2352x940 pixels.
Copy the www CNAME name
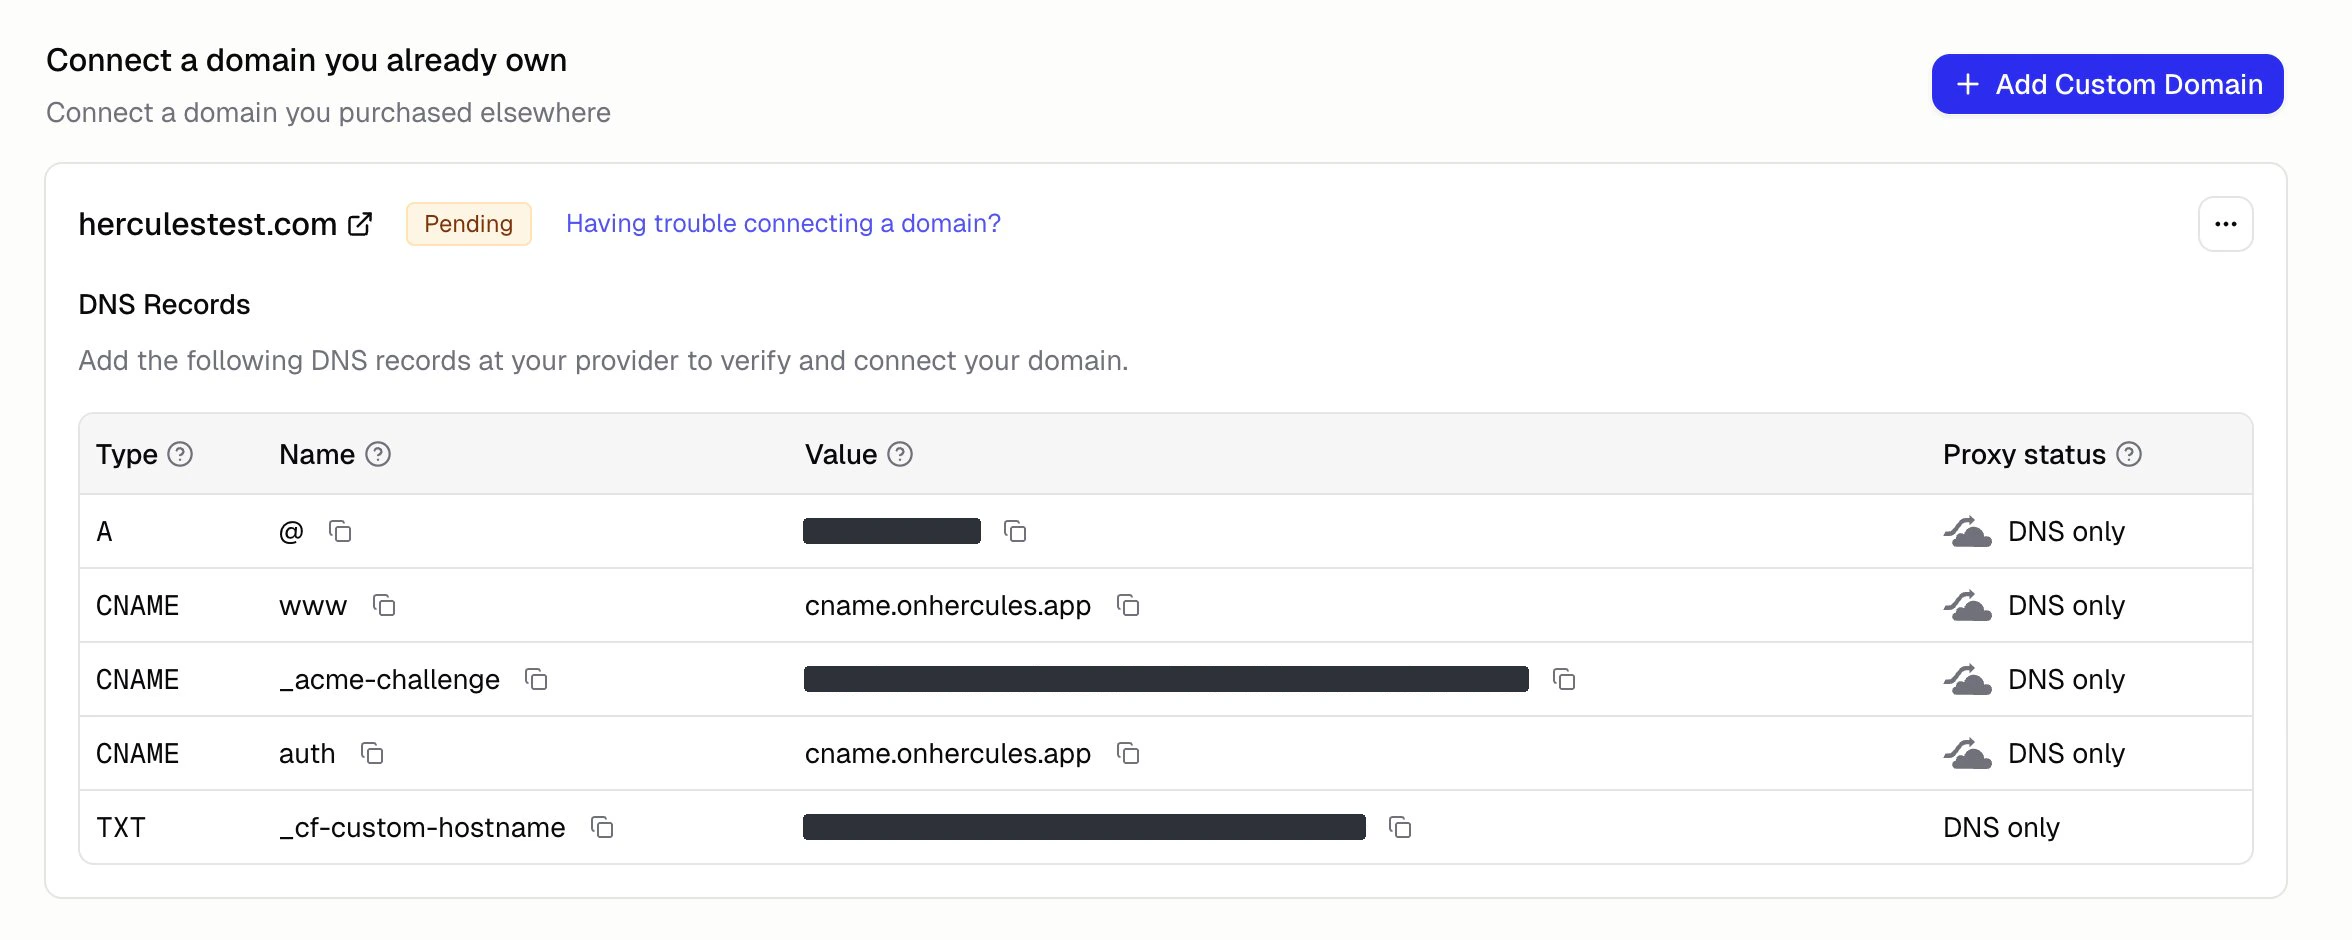384,606
